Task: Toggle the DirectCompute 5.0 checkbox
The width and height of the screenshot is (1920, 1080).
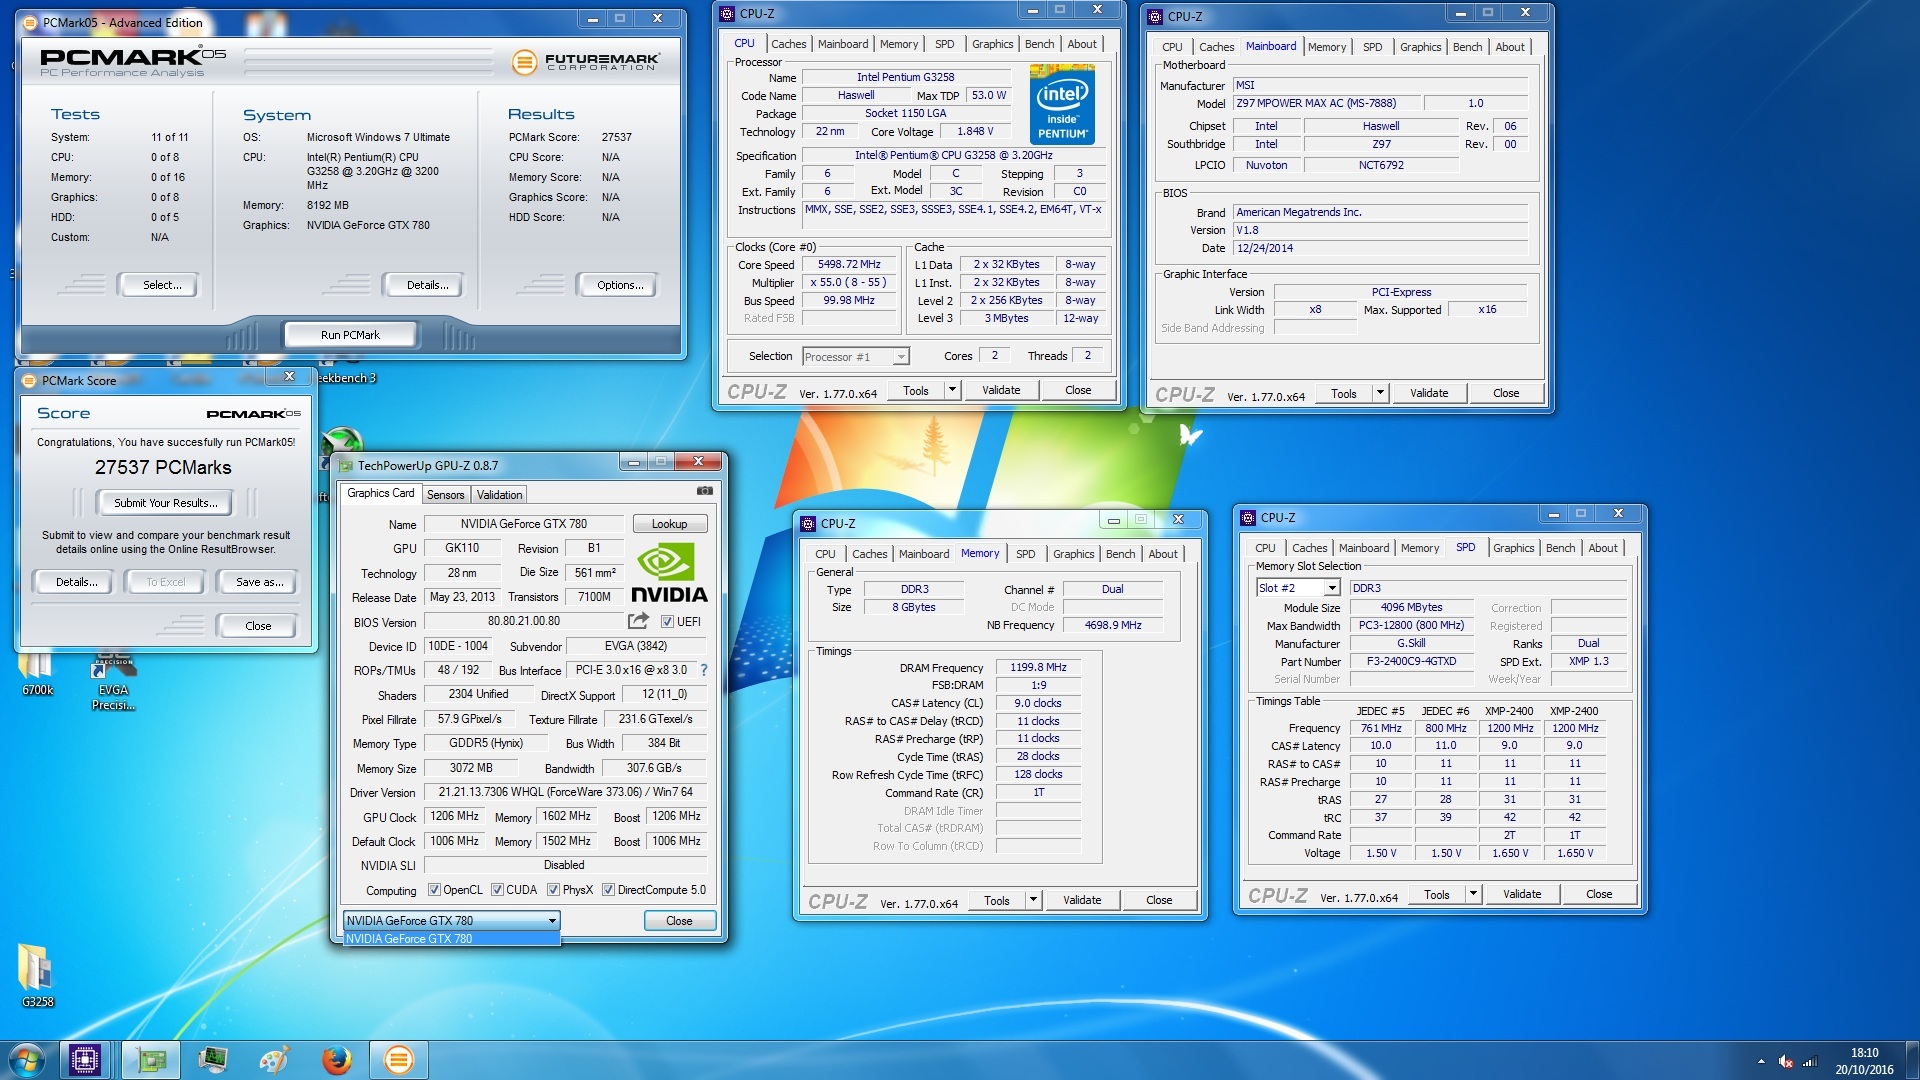Action: pos(608,890)
